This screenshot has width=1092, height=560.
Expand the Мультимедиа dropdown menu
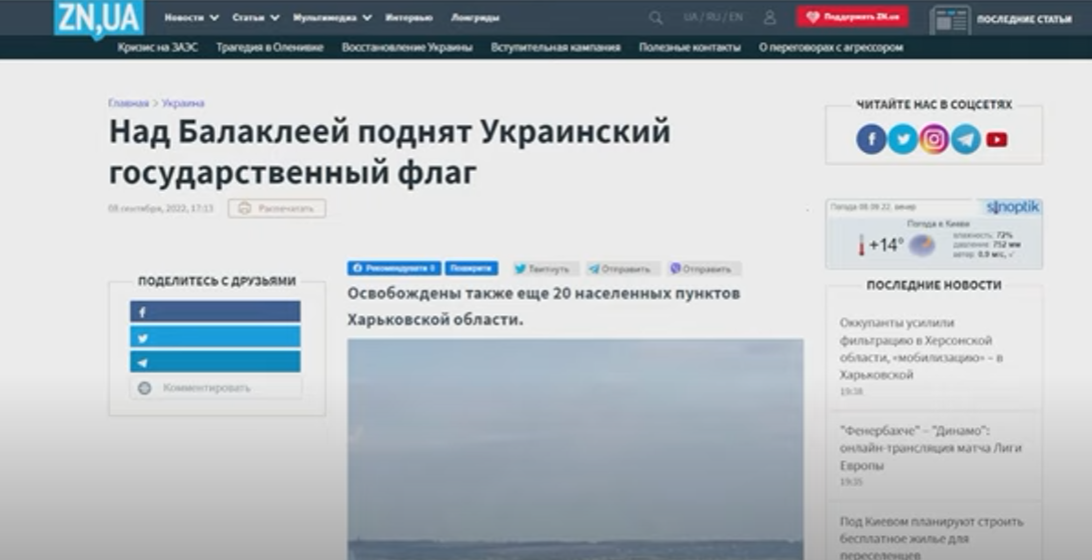click(332, 17)
